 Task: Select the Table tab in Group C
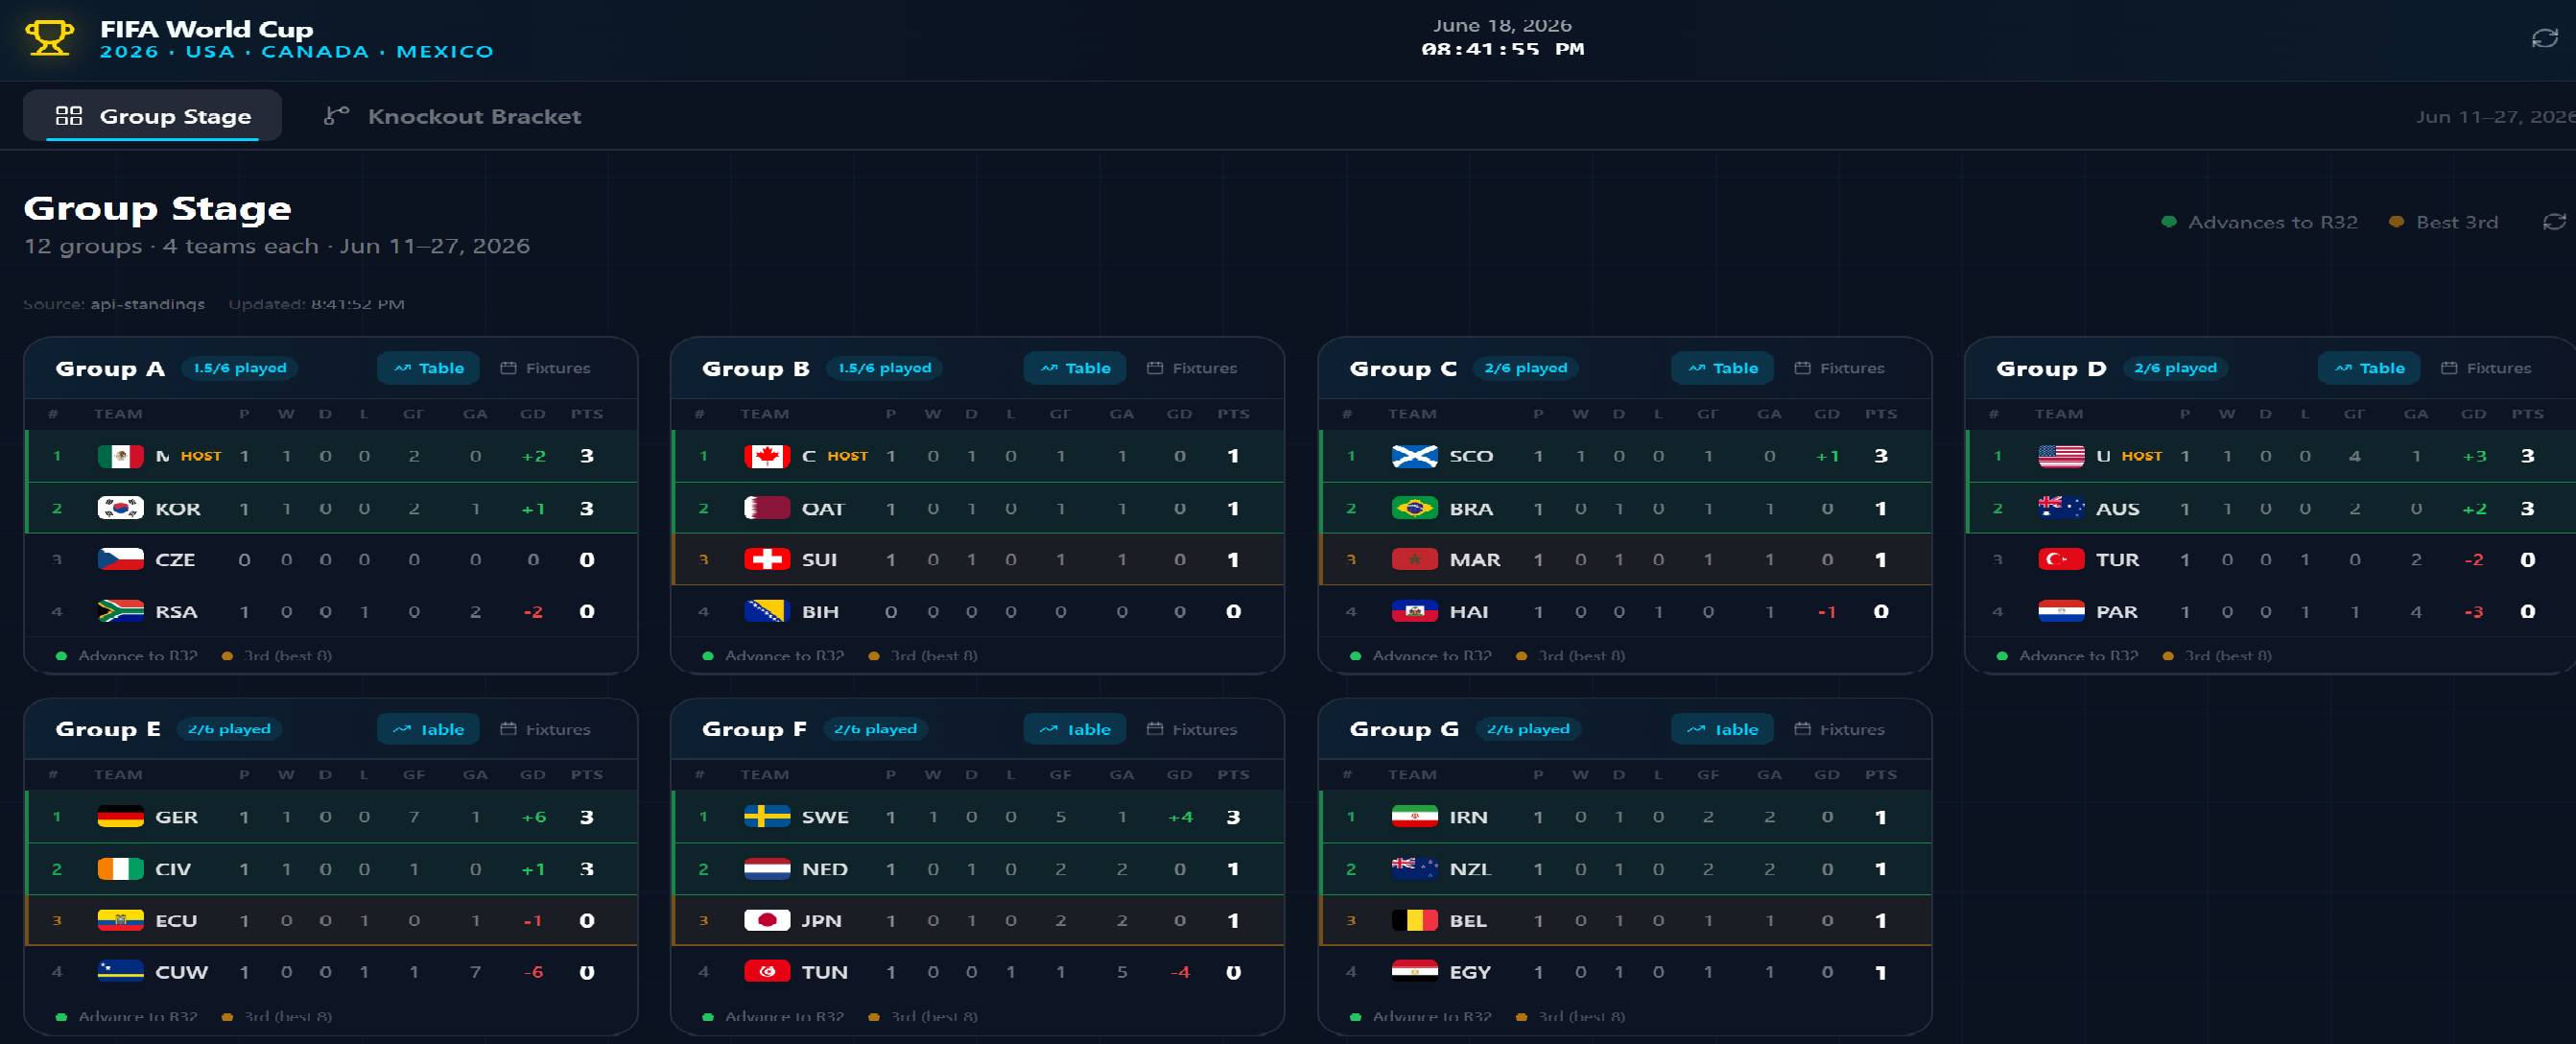(x=1722, y=368)
